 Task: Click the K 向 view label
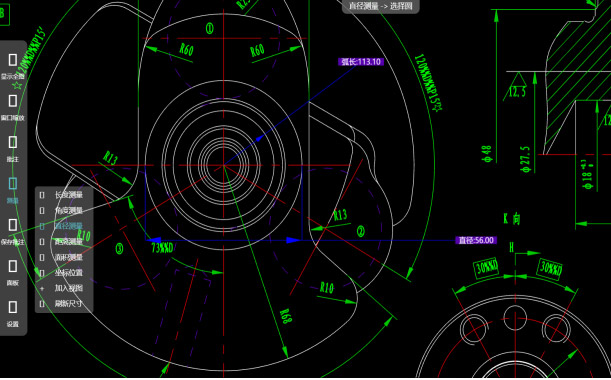click(512, 219)
